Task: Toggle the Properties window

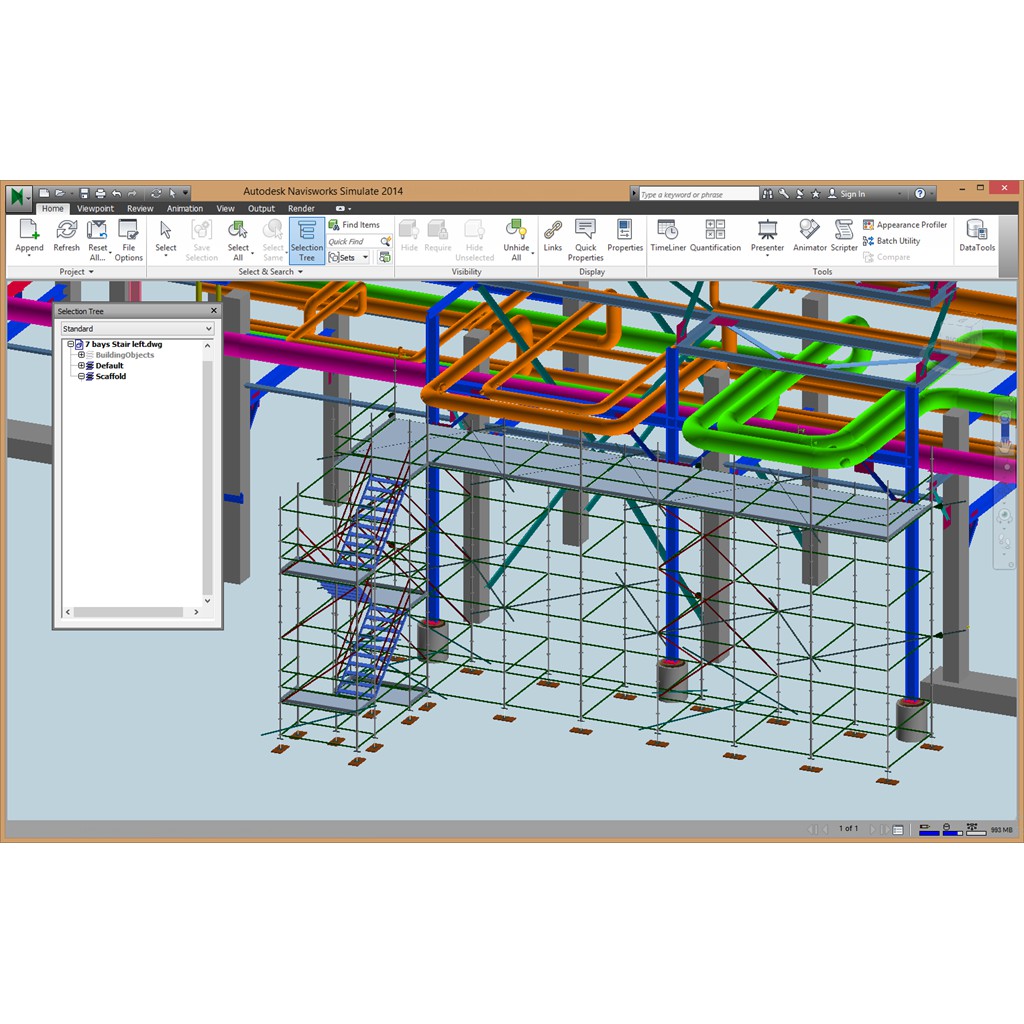Action: coord(625,236)
